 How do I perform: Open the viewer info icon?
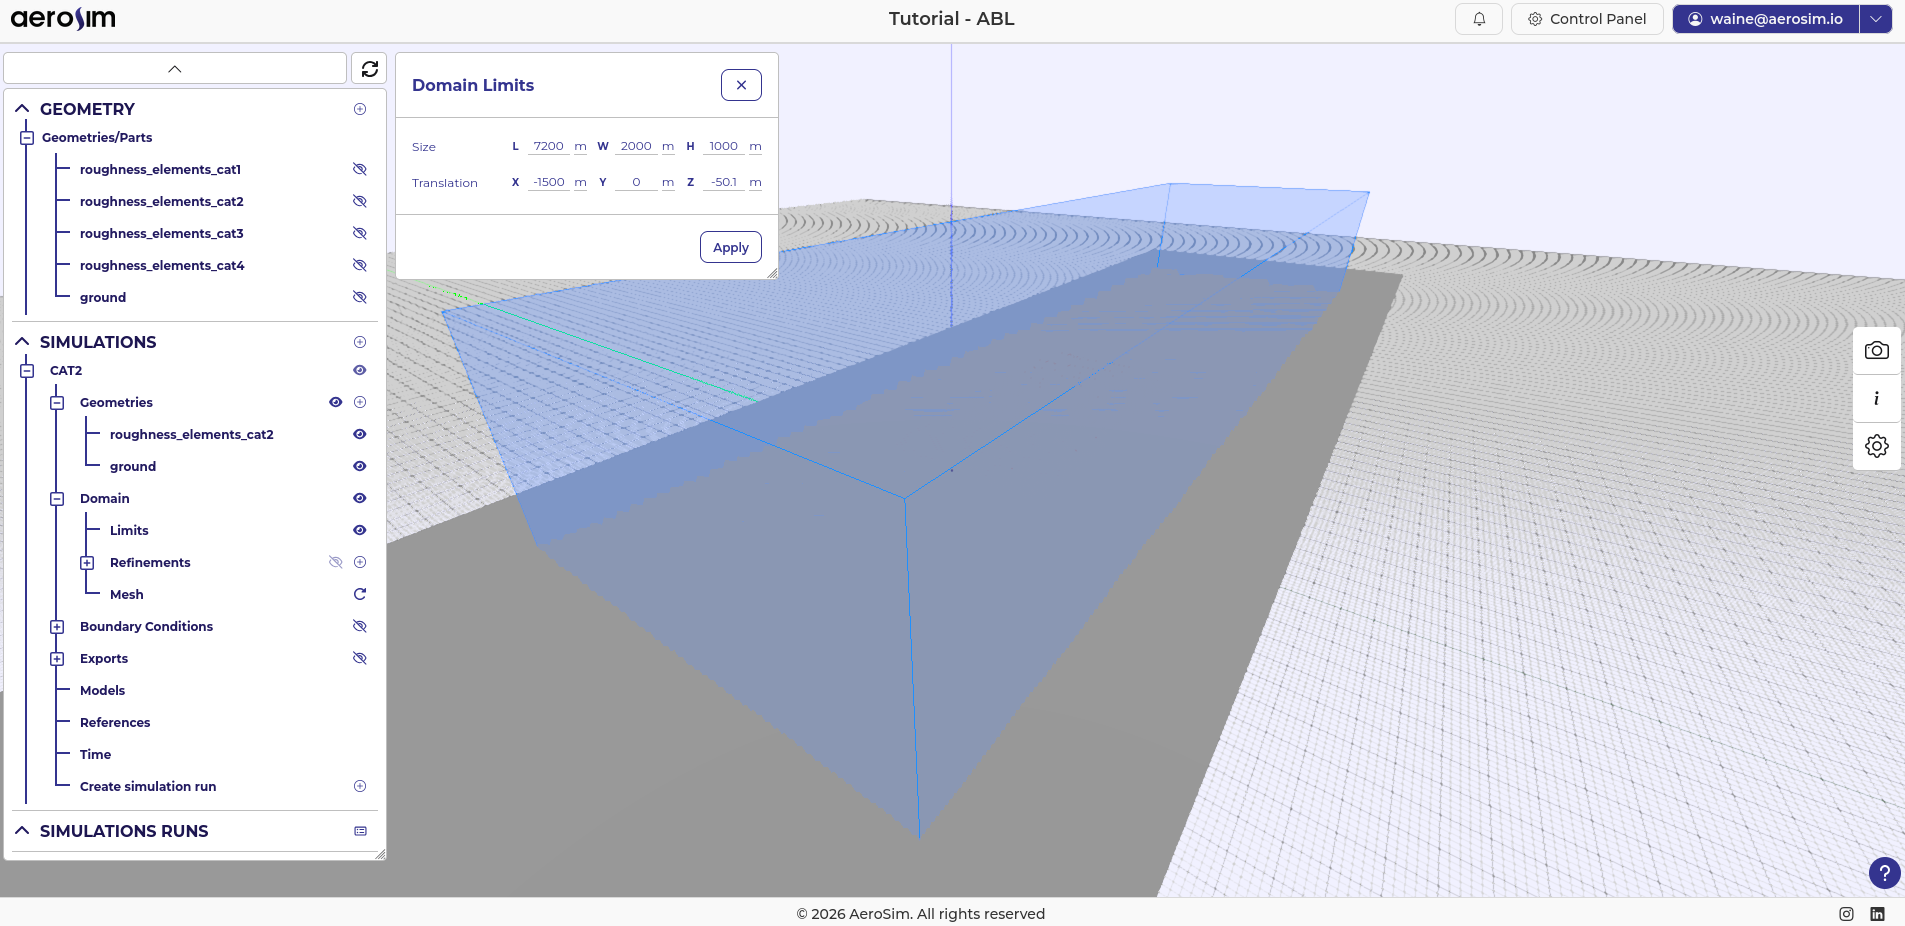(x=1876, y=398)
